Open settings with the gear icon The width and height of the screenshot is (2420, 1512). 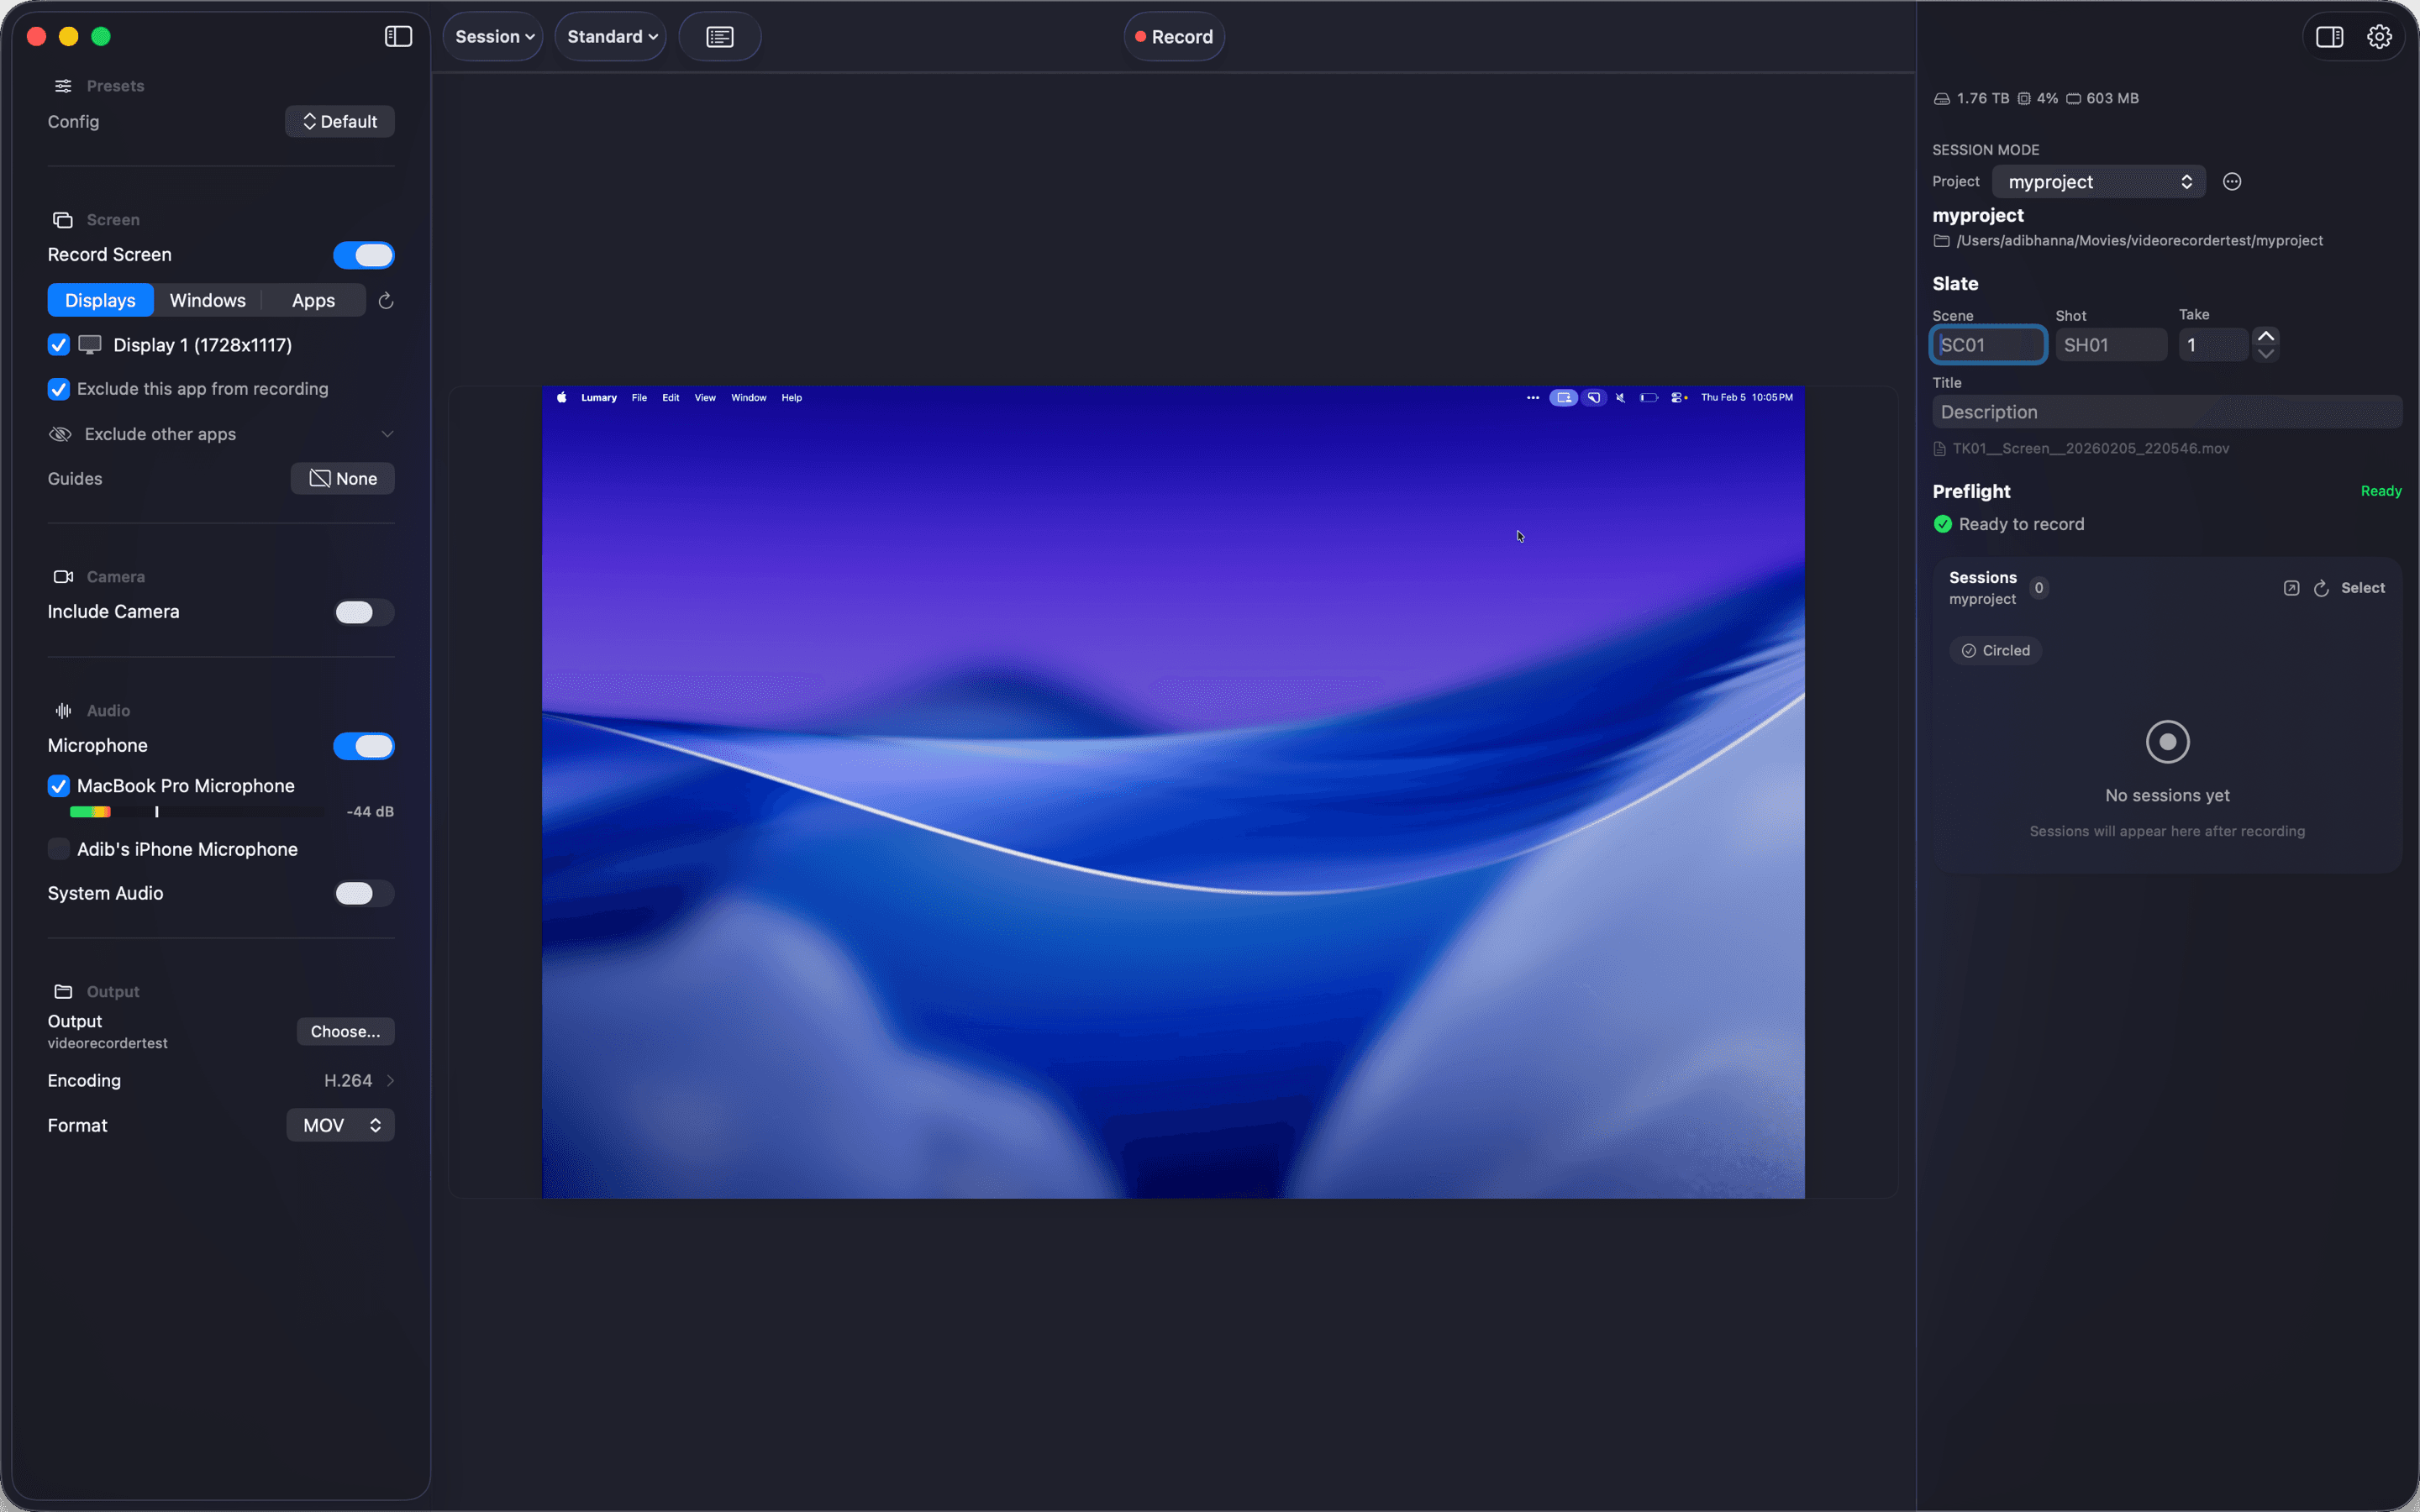click(2379, 37)
